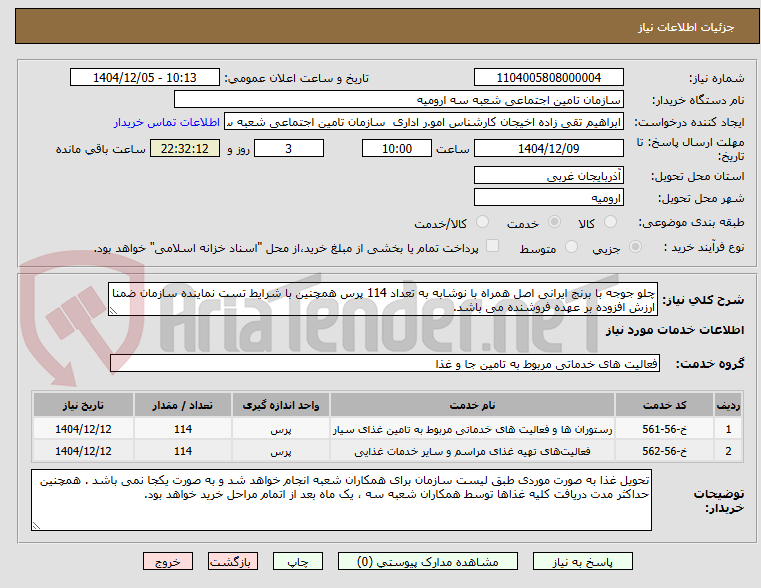Screen dimensions: 761x588
Task: Select the کالا/خدمت radio button
Action: (482, 222)
